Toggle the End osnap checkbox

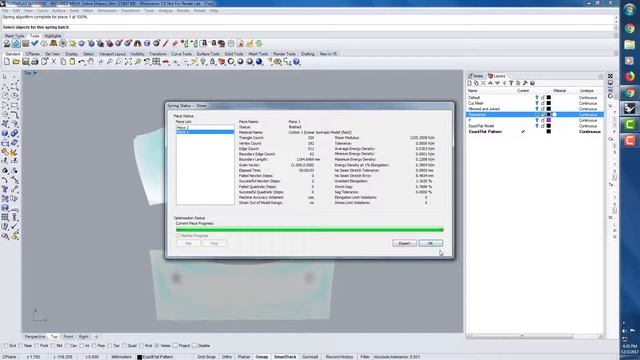click(x=6, y=346)
